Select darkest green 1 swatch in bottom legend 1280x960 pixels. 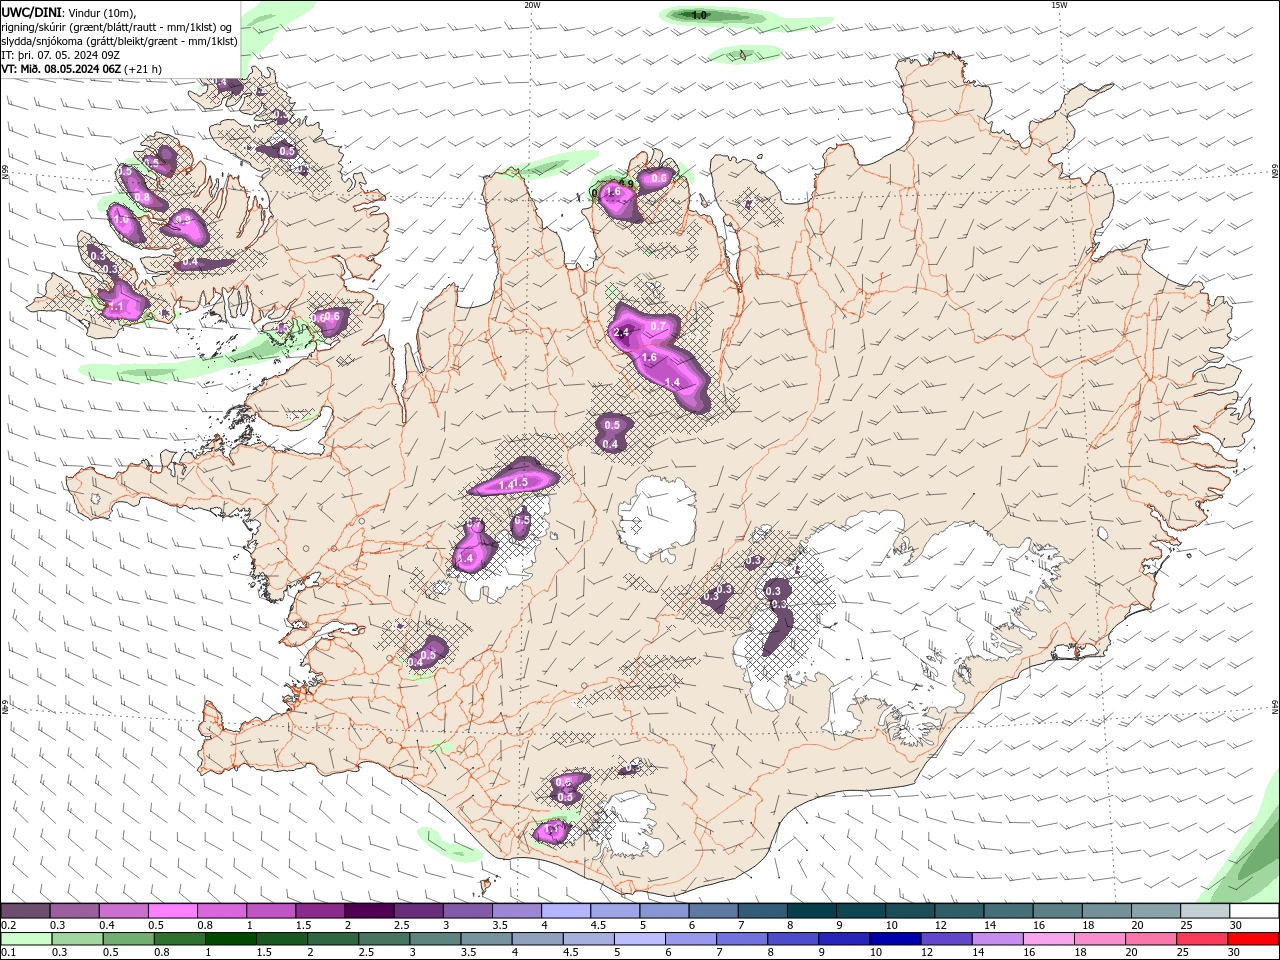pyautogui.click(x=230, y=939)
